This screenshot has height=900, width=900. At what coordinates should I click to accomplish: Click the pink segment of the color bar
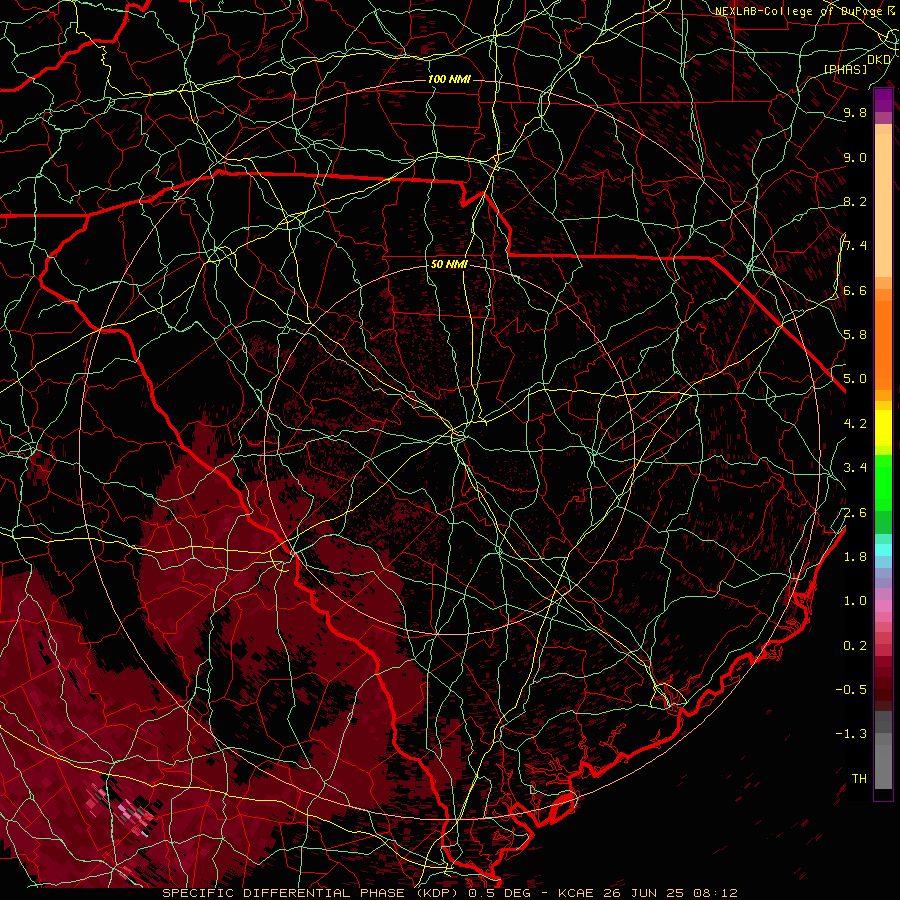pos(883,606)
